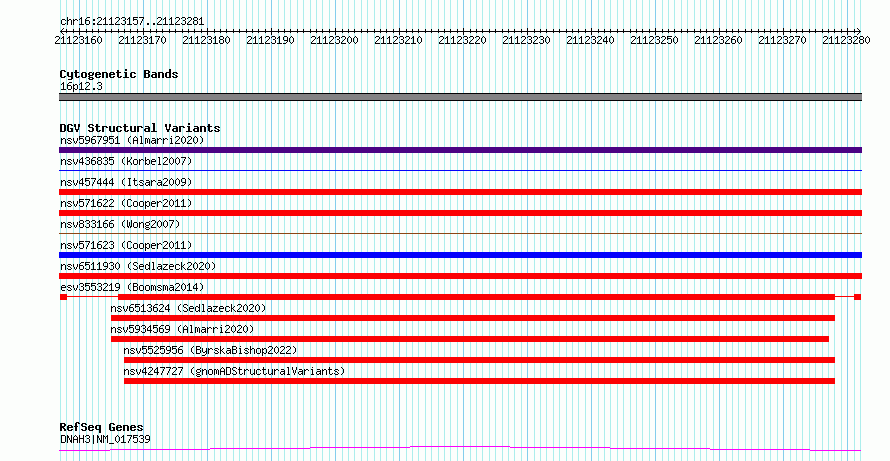Click ruler position 21123210
Screen dimensions: 890x461
tap(398, 40)
